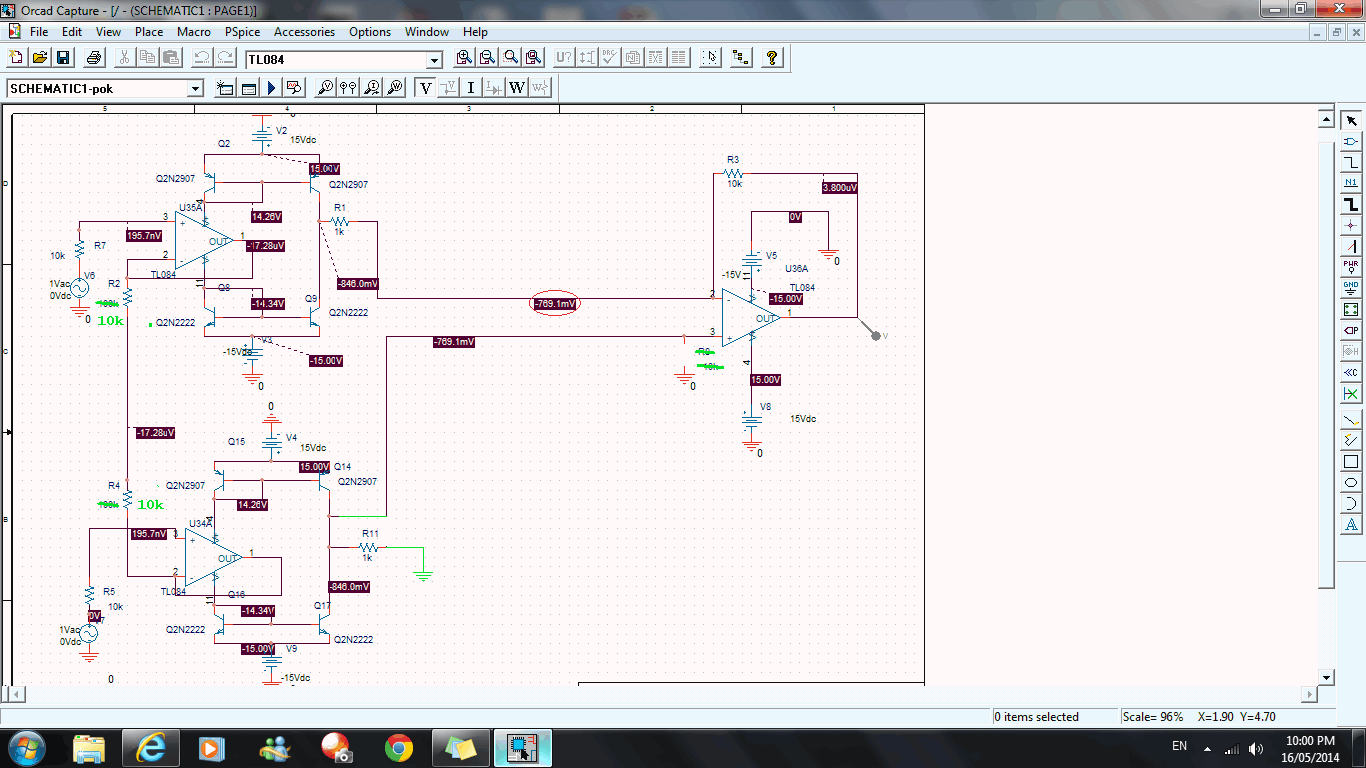Open project manager icon in toolbar
Image resolution: width=1366 pixels, height=768 pixels.
[741, 58]
